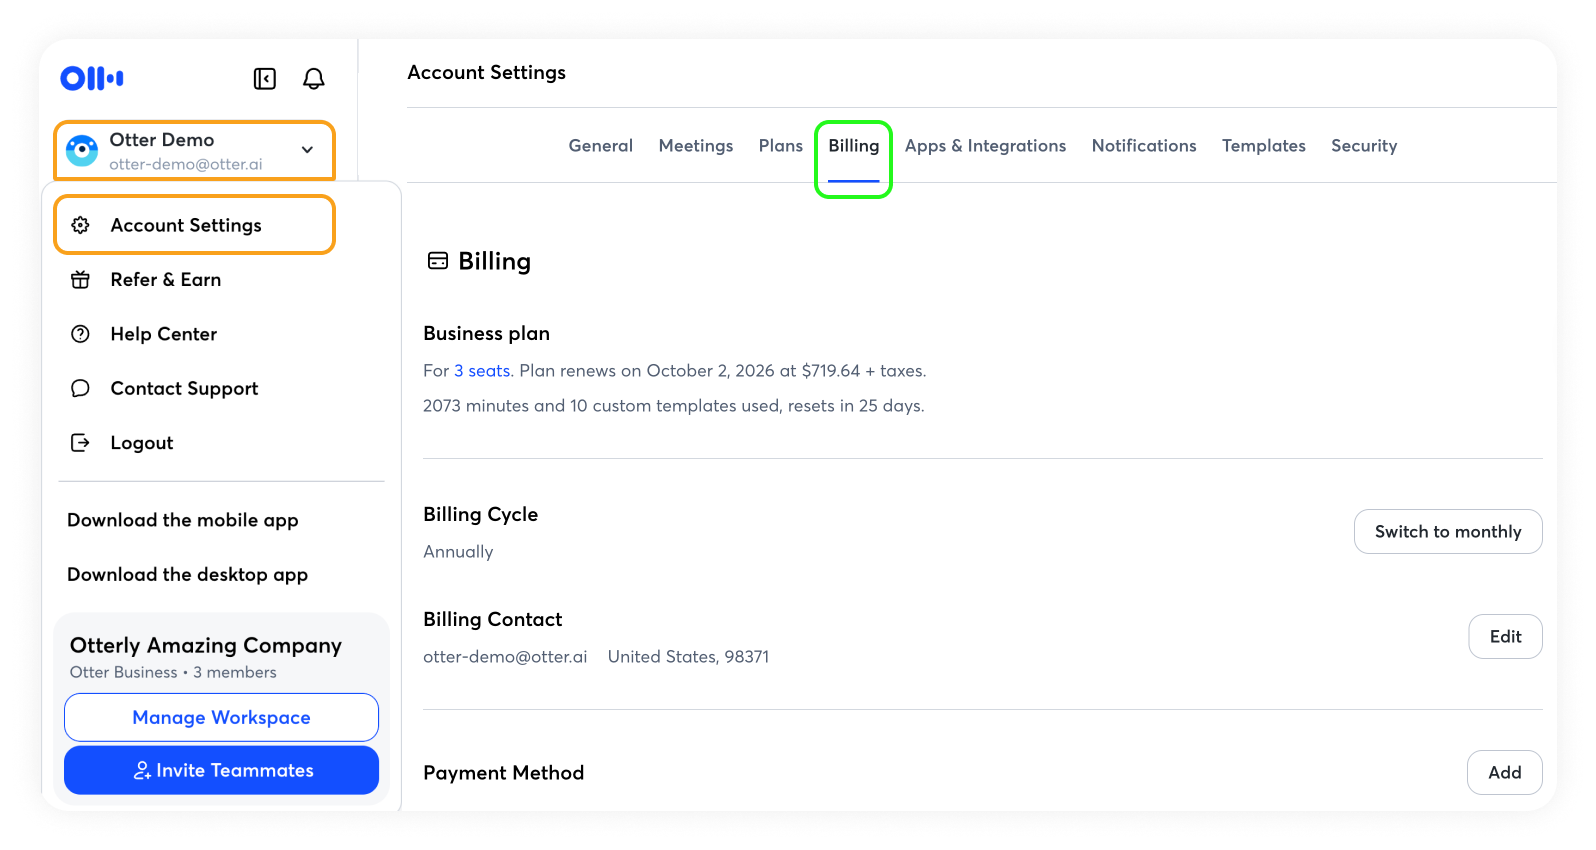Expand the Otter Demo account chevron

click(x=307, y=150)
